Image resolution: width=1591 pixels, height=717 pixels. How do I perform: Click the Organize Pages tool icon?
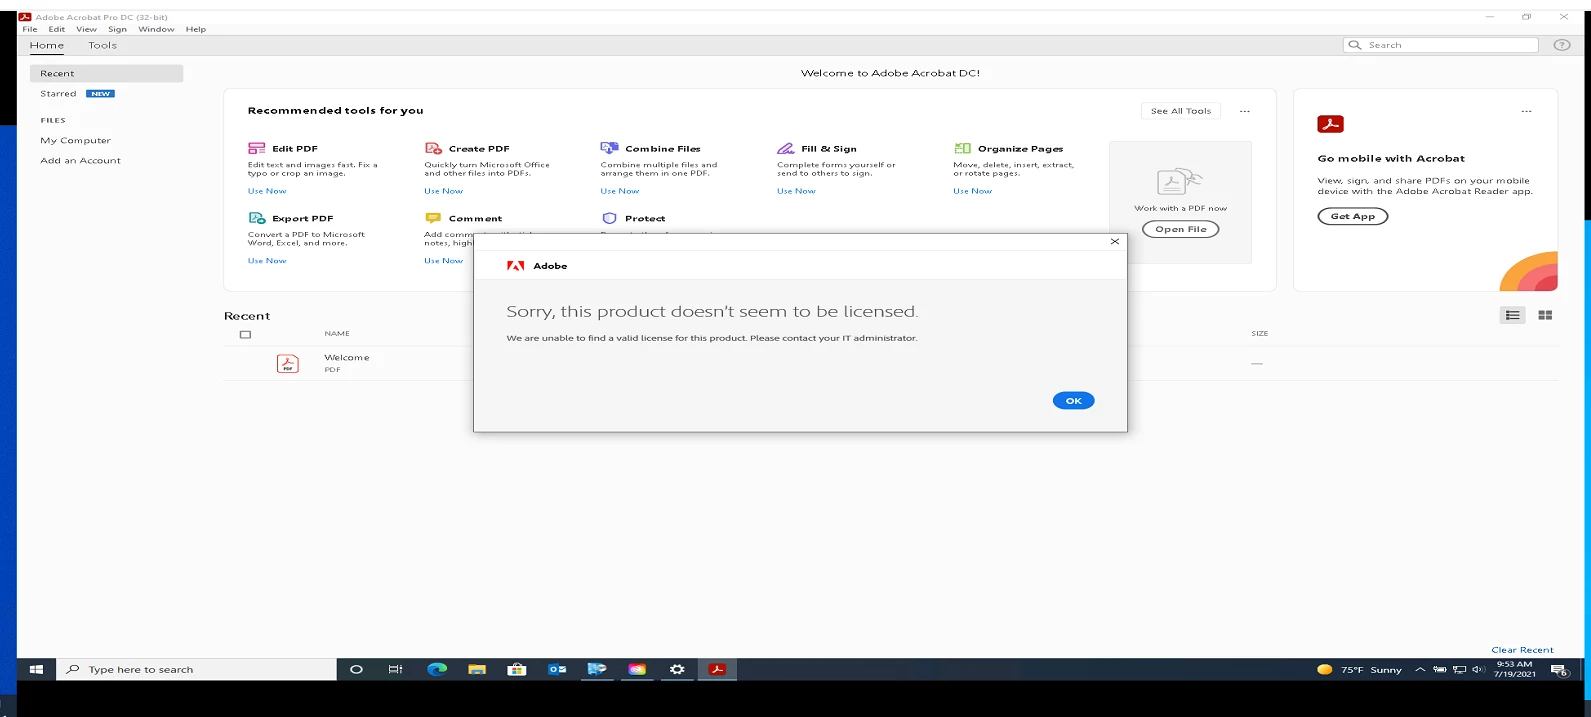pos(962,148)
